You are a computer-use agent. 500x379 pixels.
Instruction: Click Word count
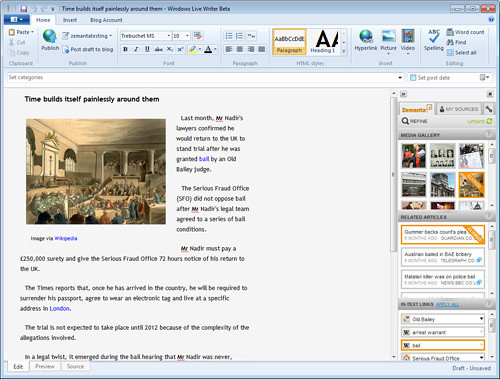tap(465, 32)
